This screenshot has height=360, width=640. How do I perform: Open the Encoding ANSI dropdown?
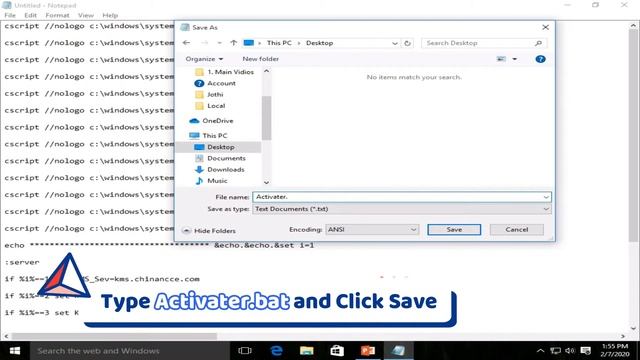[x=372, y=229]
